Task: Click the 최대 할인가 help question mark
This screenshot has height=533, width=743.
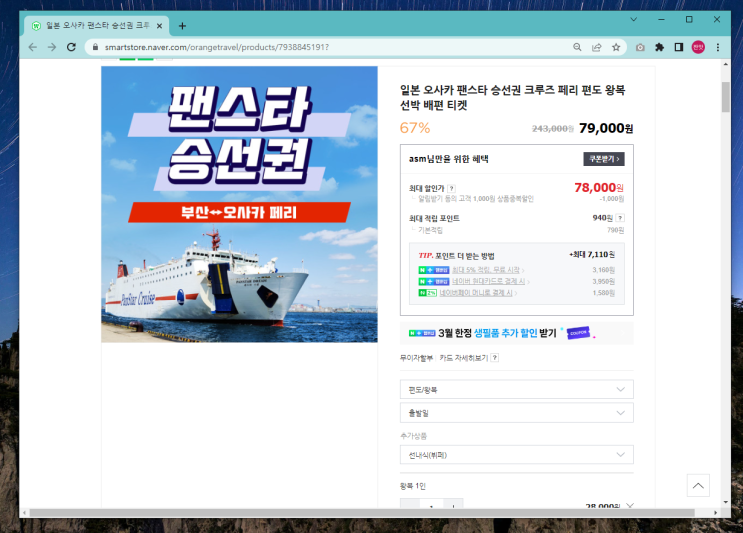Action: [452, 188]
